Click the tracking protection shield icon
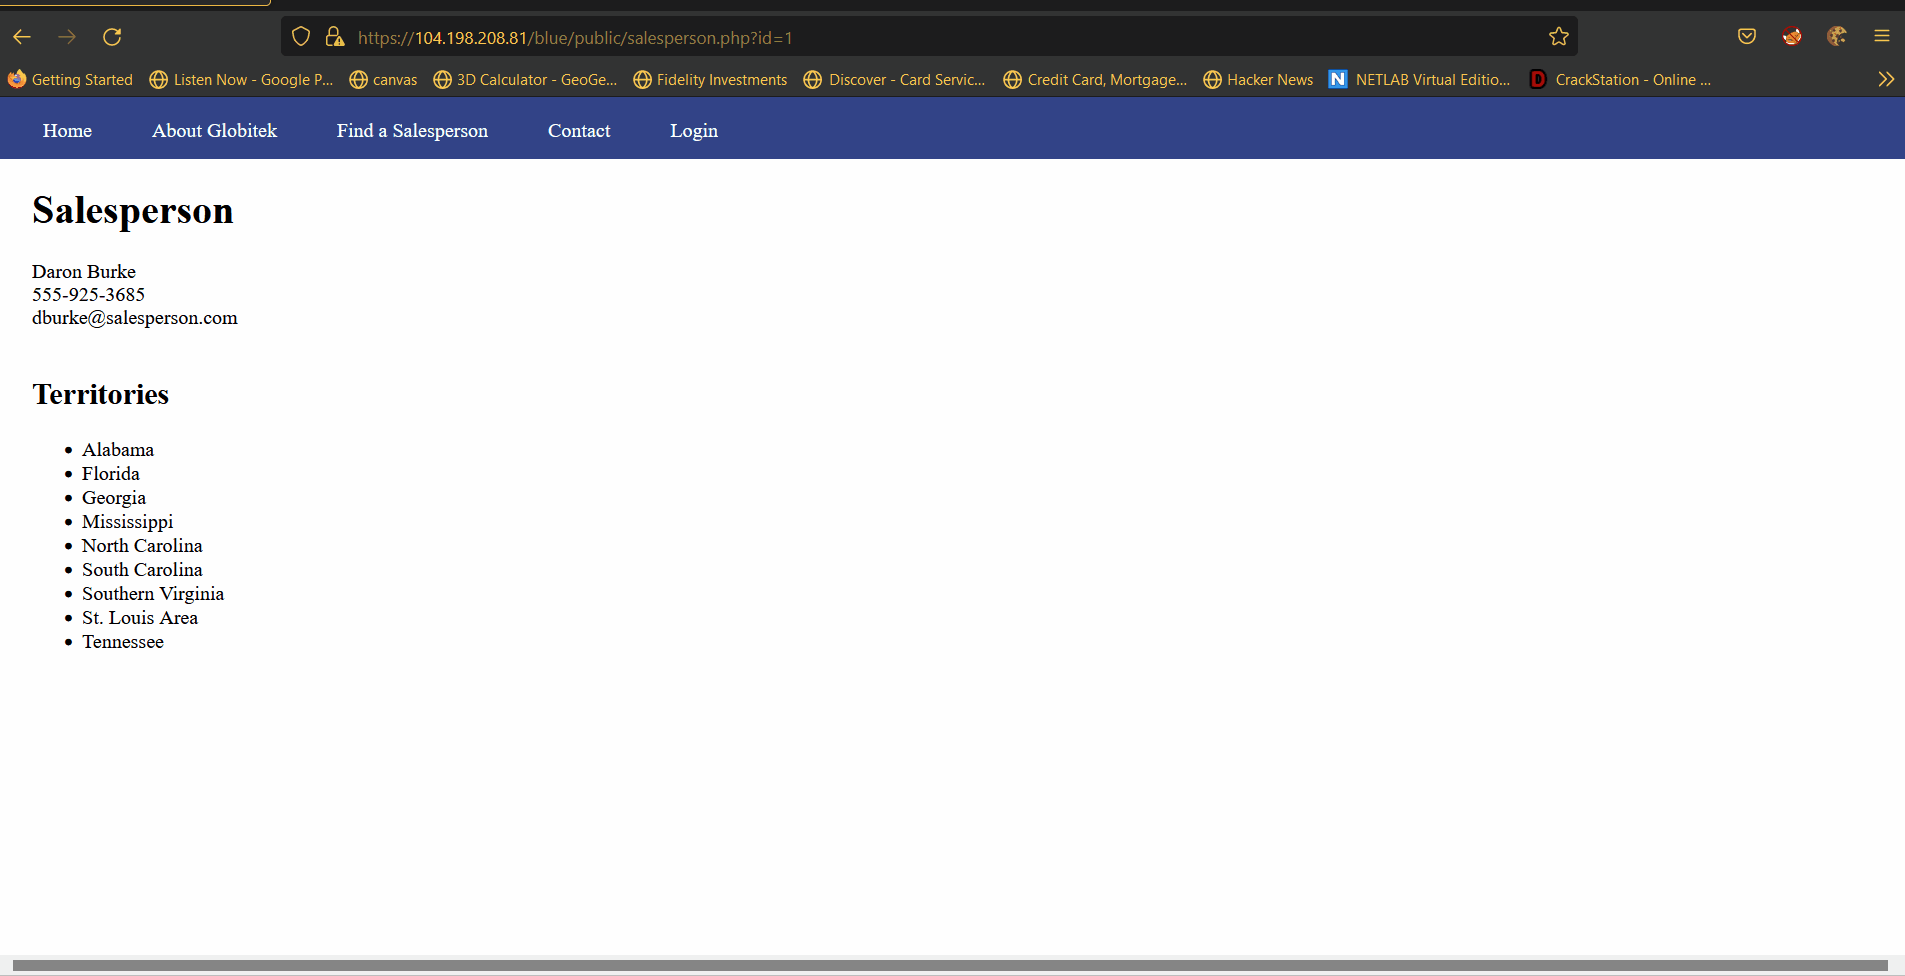This screenshot has width=1905, height=976. pos(301,36)
